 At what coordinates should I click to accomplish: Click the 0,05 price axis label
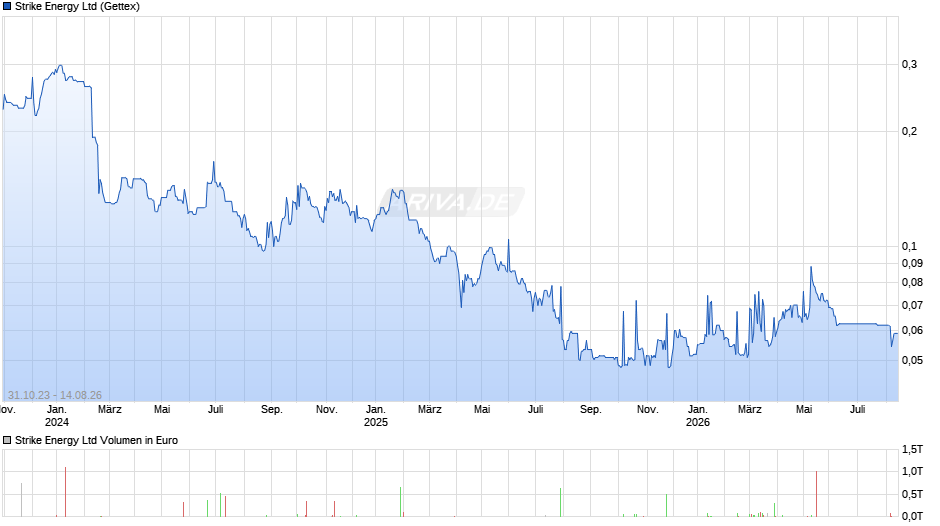point(912,360)
